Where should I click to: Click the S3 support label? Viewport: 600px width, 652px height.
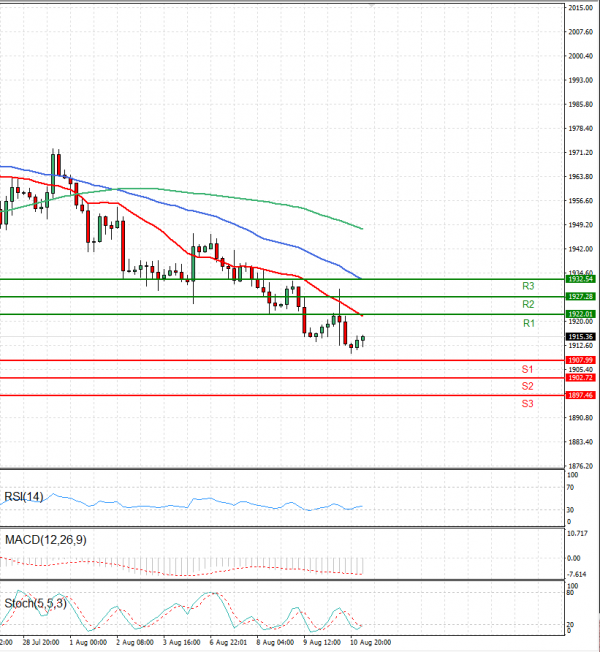[527, 403]
